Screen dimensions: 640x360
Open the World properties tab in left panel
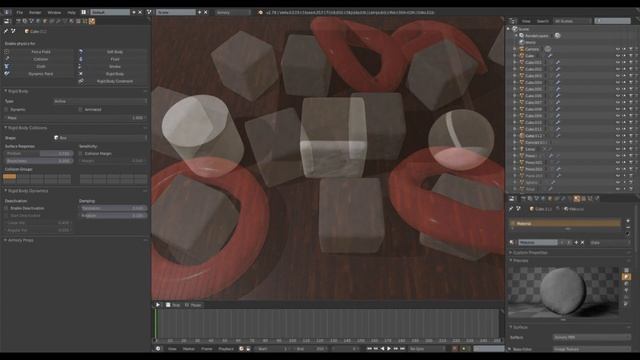(x=38, y=21)
